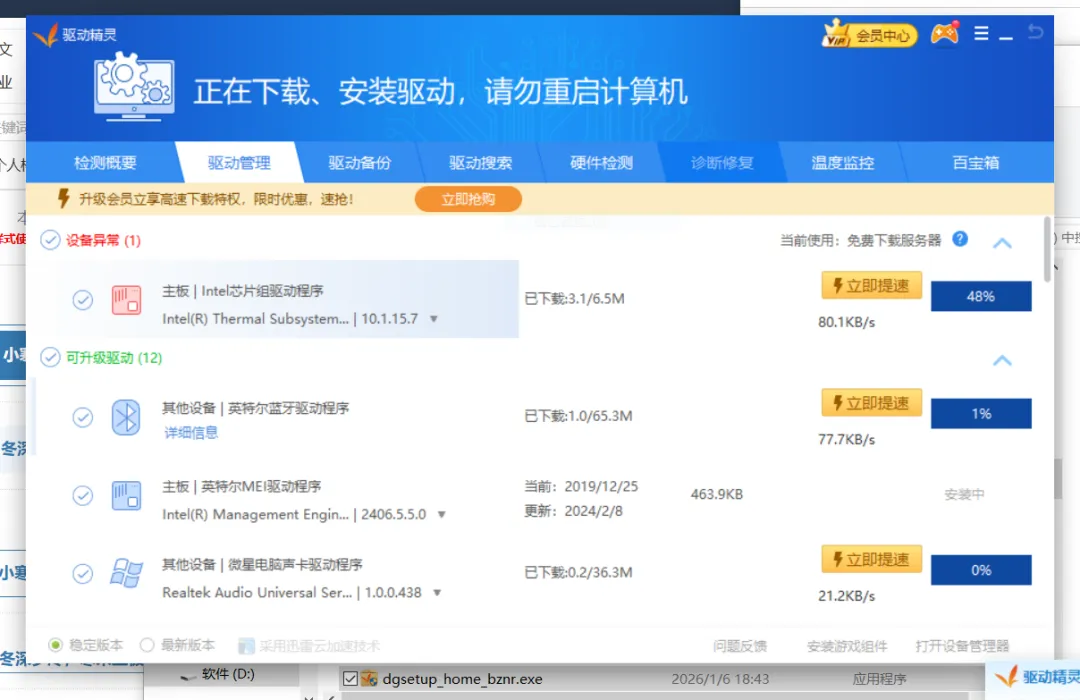Click the dgsetup_home_bznr.exe file icon
Screen dimensions: 1080x700
tap(369, 679)
